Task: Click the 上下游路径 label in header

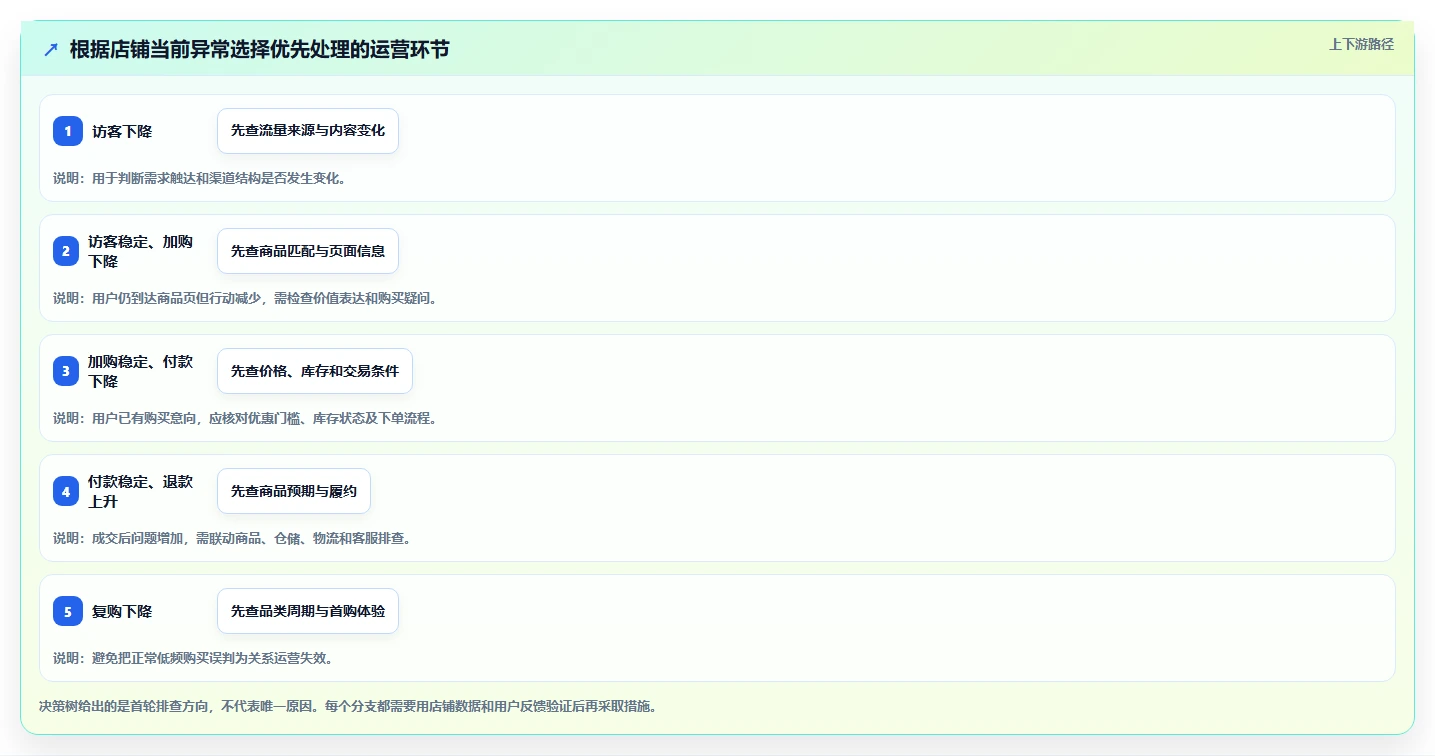Action: point(1361,44)
